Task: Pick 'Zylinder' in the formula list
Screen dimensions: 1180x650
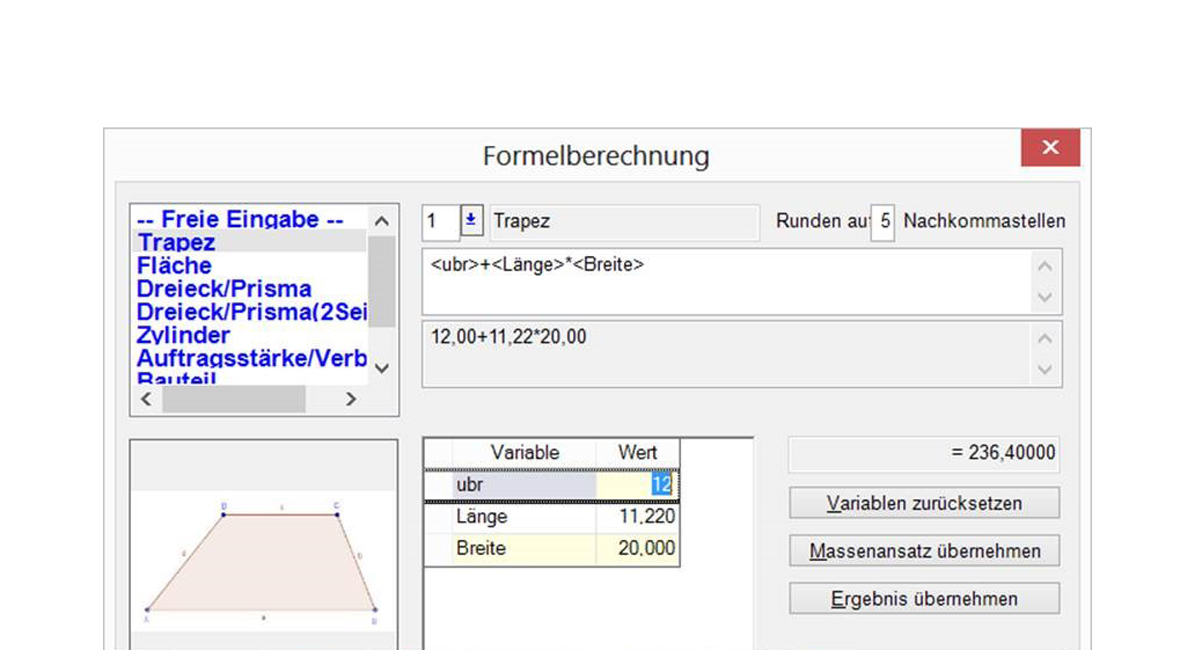Action: pyautogui.click(x=183, y=335)
